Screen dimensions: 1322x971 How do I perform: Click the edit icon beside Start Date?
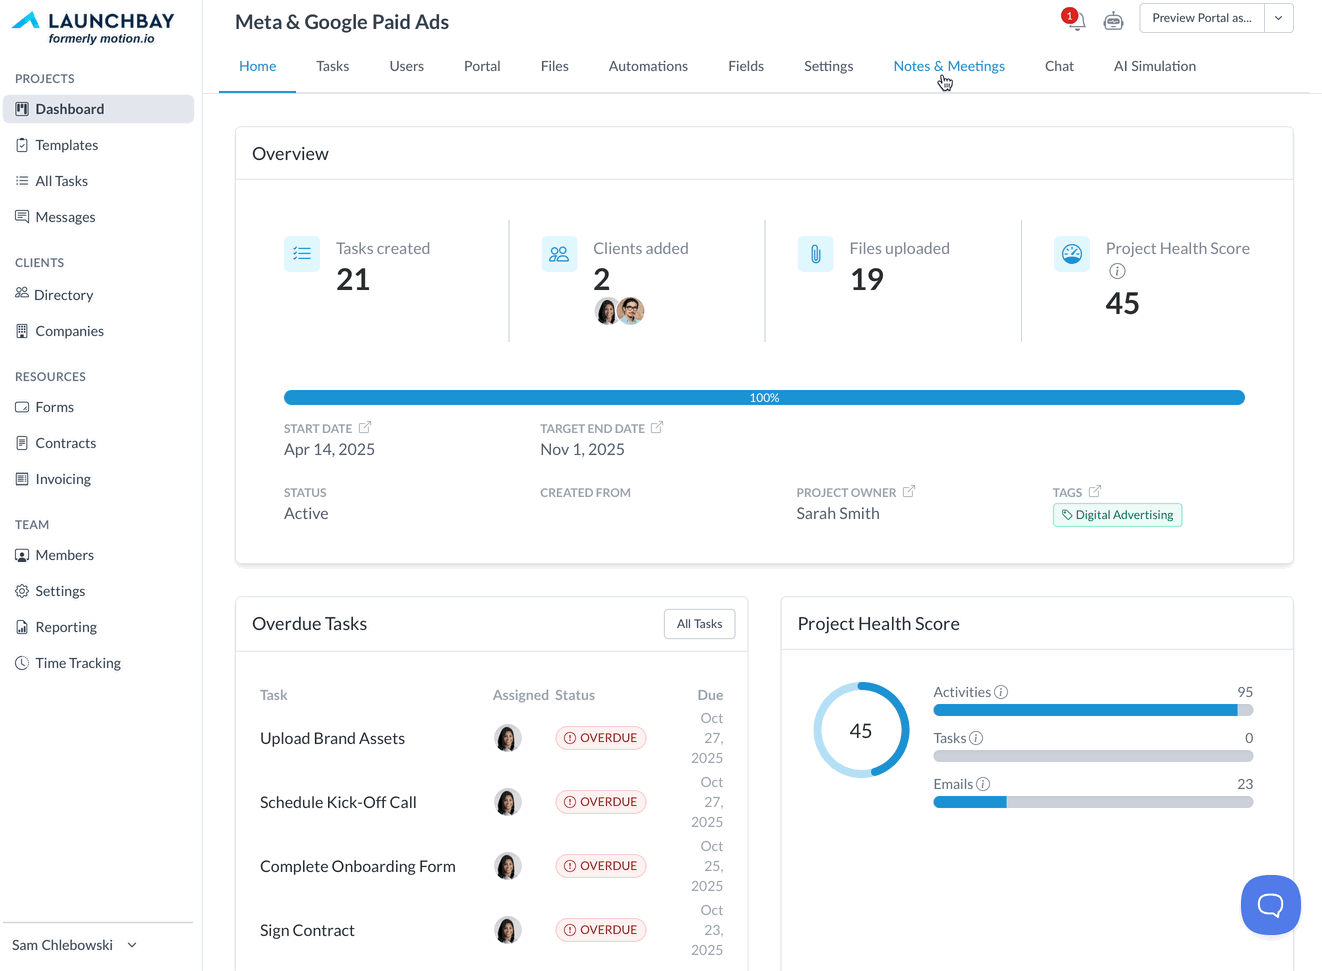[x=365, y=428]
